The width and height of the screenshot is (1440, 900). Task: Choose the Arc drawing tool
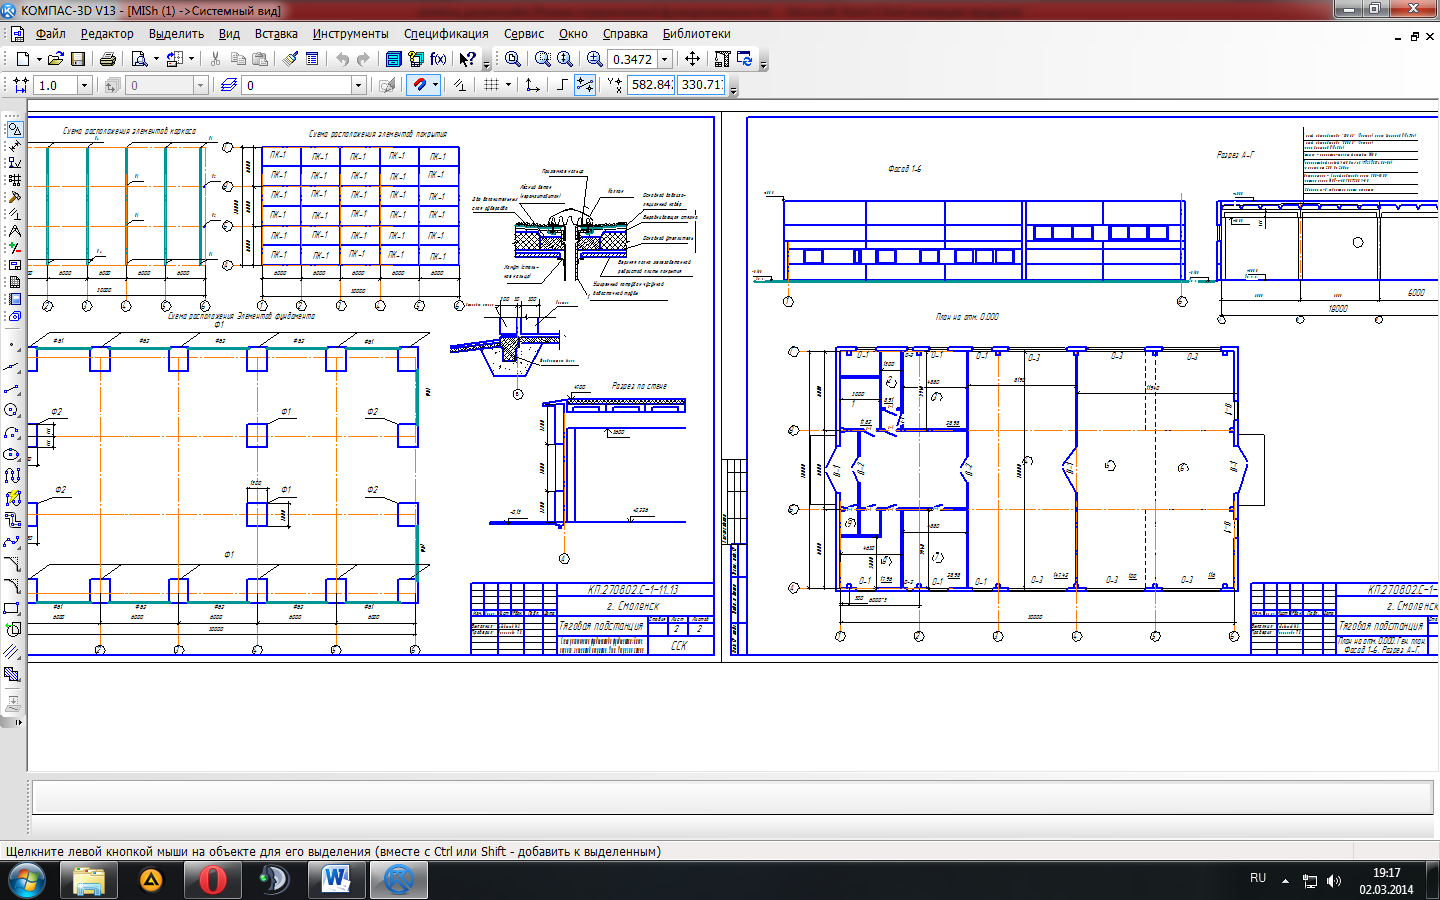14,432
